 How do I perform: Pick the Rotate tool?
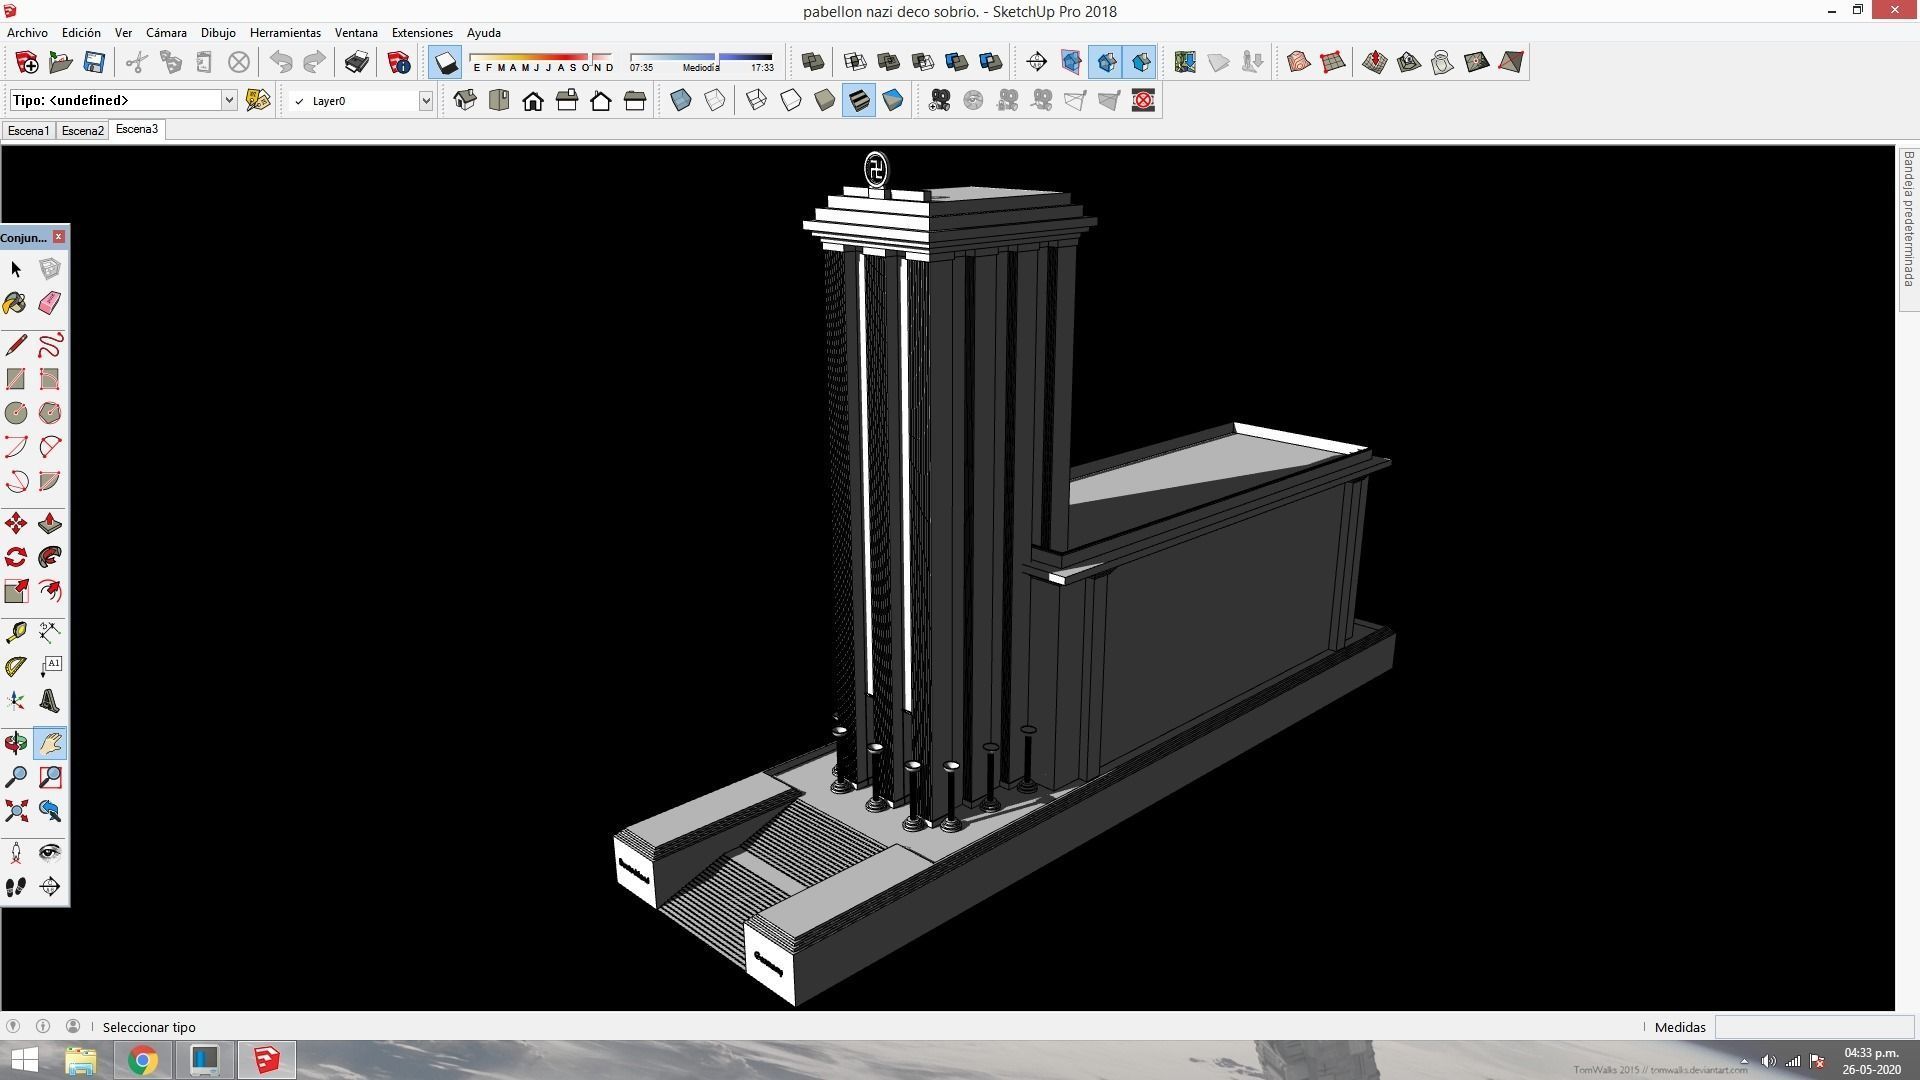pos(15,557)
